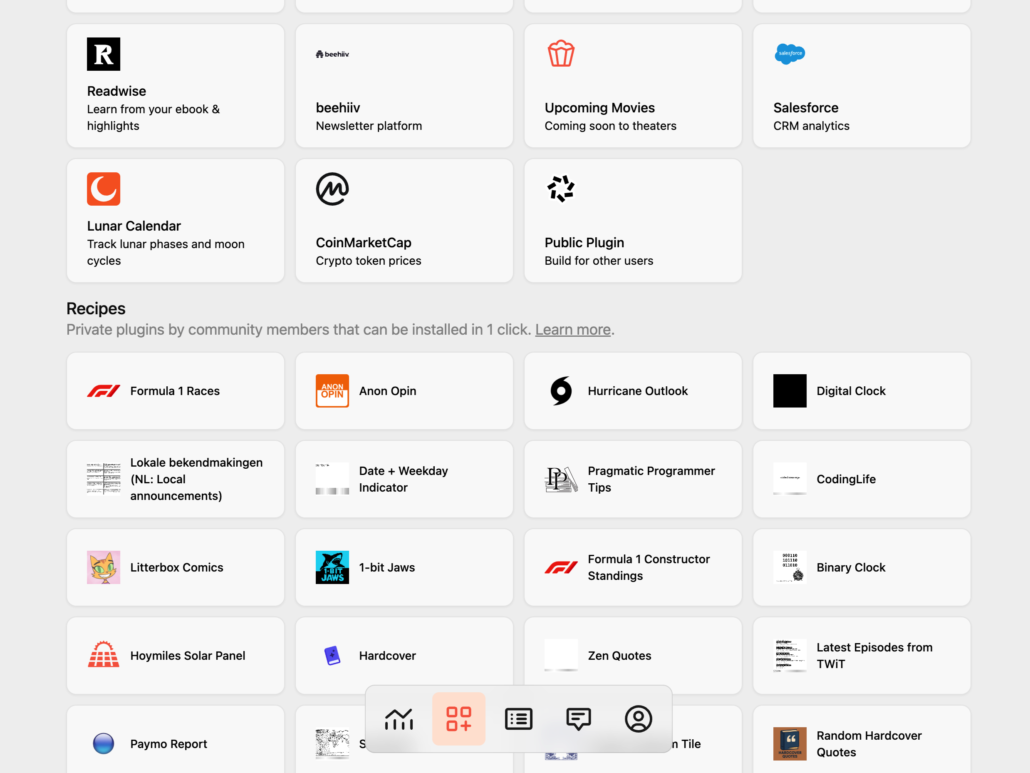Choose the Litterbox Comics recipe
The height and width of the screenshot is (773, 1030).
(175, 568)
